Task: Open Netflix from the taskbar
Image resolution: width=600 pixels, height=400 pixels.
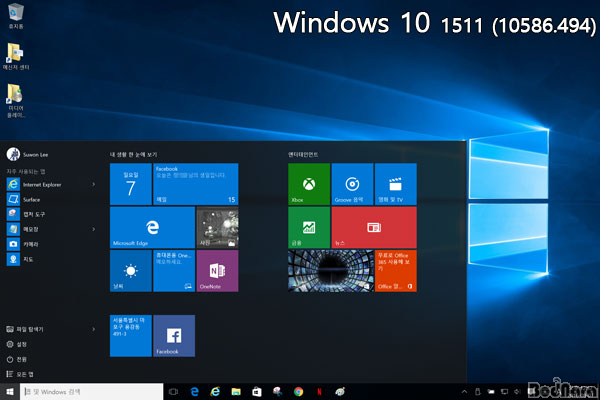Action: [x=319, y=392]
